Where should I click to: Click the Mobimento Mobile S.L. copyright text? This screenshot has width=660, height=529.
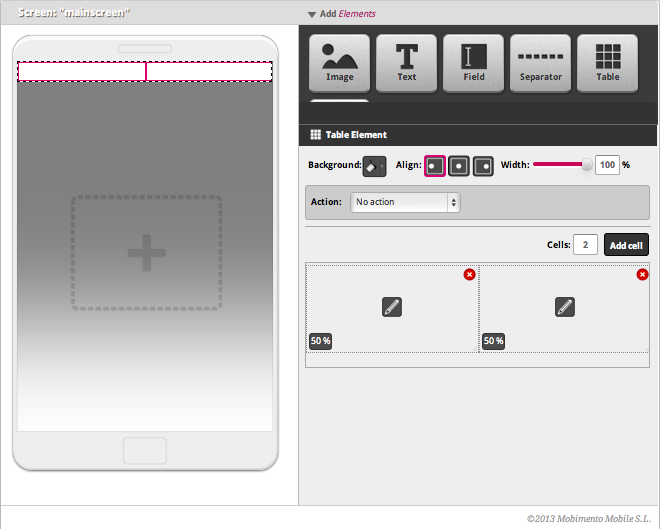589,518
